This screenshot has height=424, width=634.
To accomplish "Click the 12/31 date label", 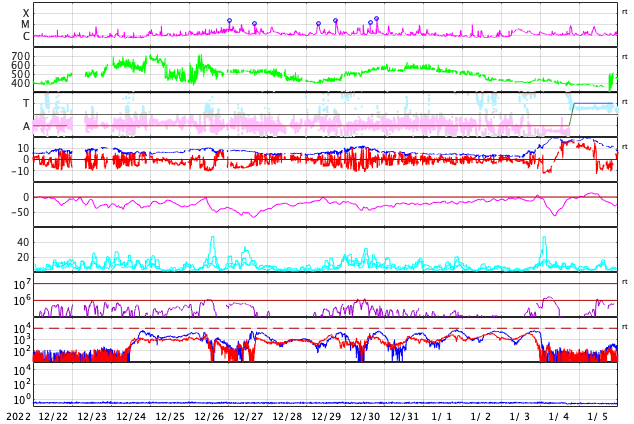I will [404, 417].
